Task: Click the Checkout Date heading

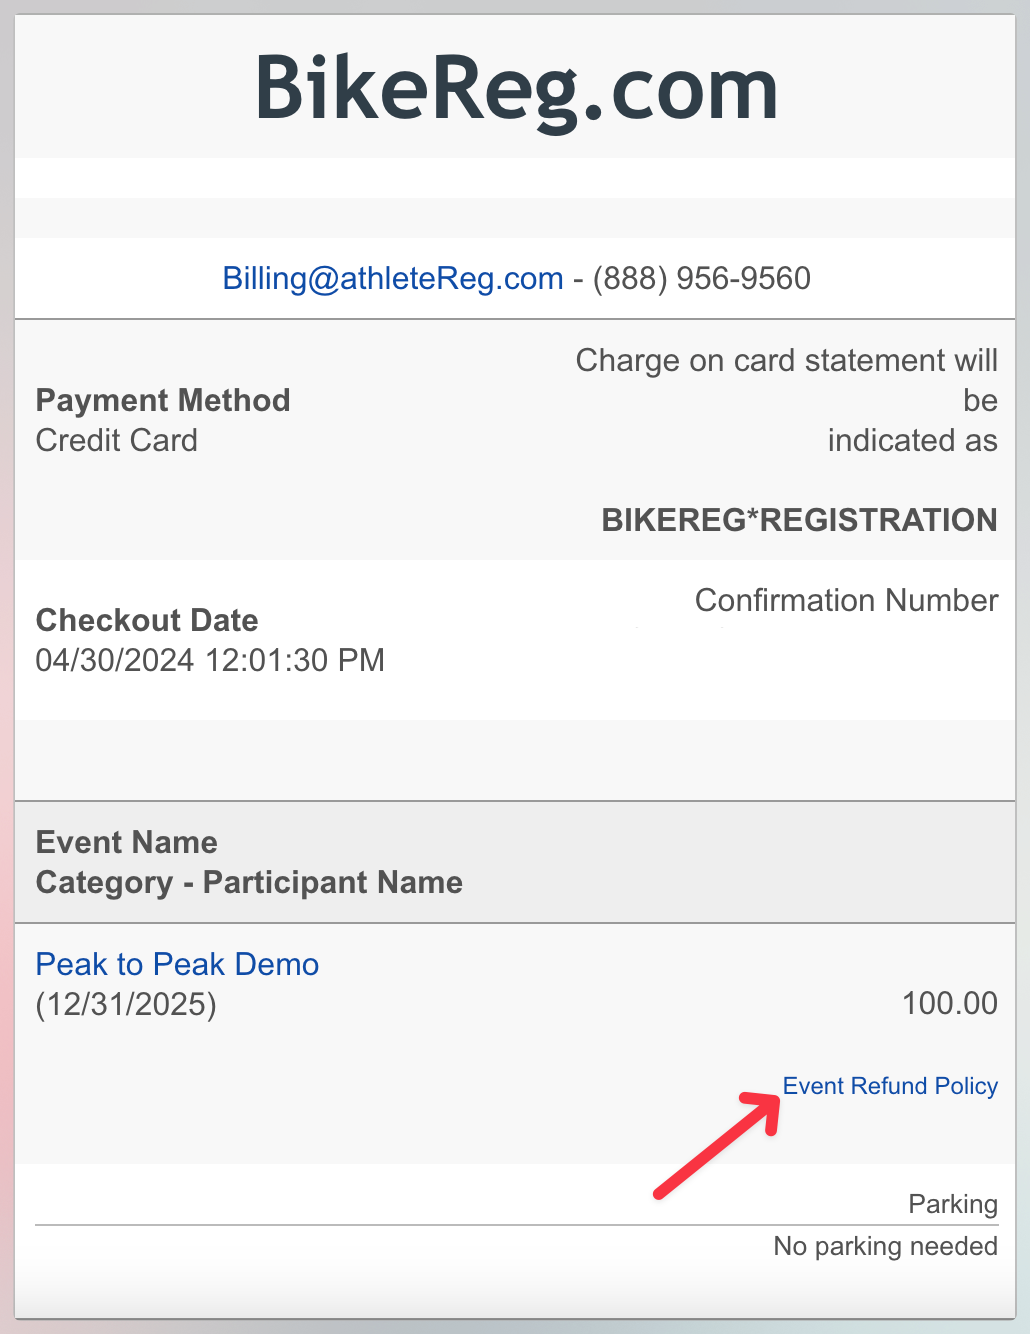Action: (147, 620)
